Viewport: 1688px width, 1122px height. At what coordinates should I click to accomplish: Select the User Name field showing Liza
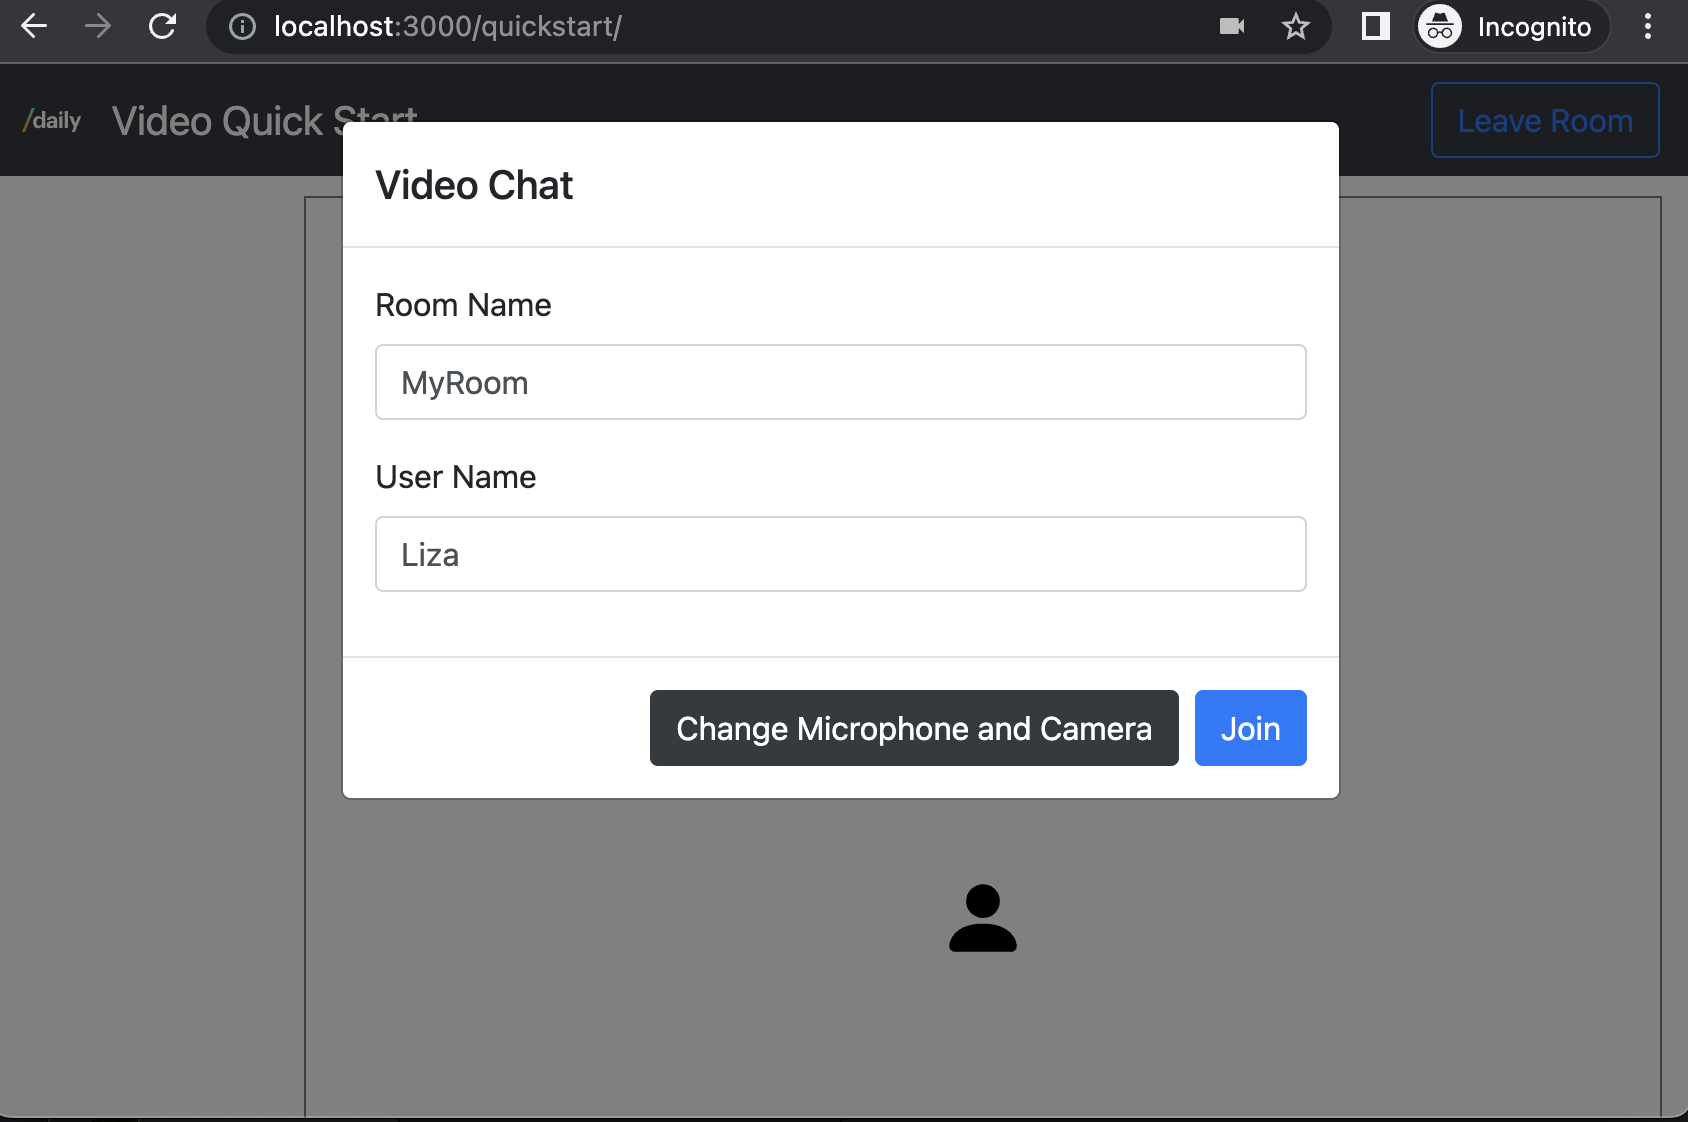840,554
